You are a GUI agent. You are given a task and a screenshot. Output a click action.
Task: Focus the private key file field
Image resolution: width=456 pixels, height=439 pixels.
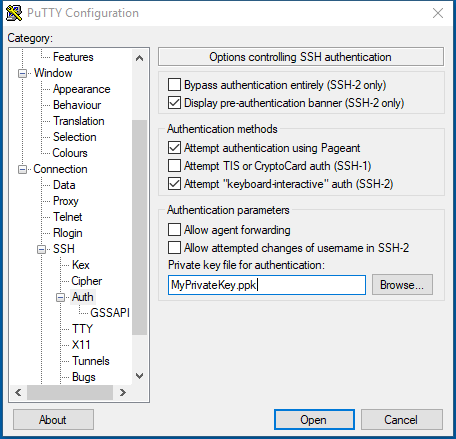point(267,285)
